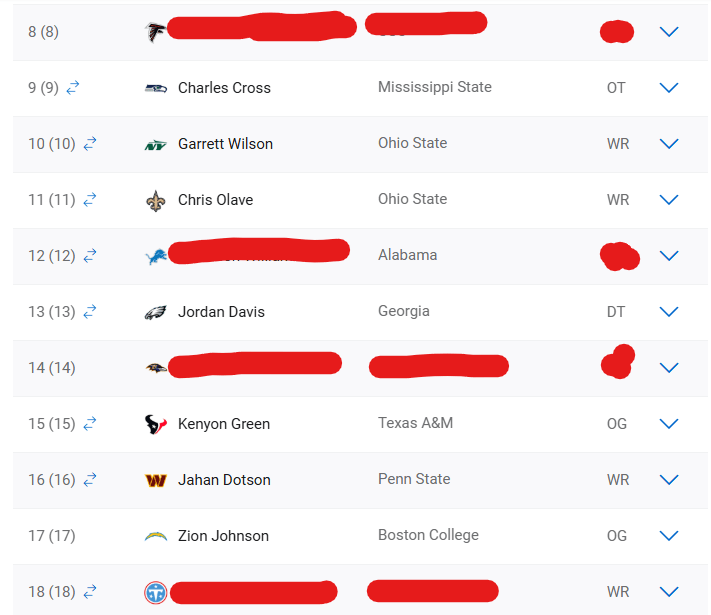Click the Texans logo beside Kenyon Green
The height and width of the screenshot is (615, 711).
point(156,425)
